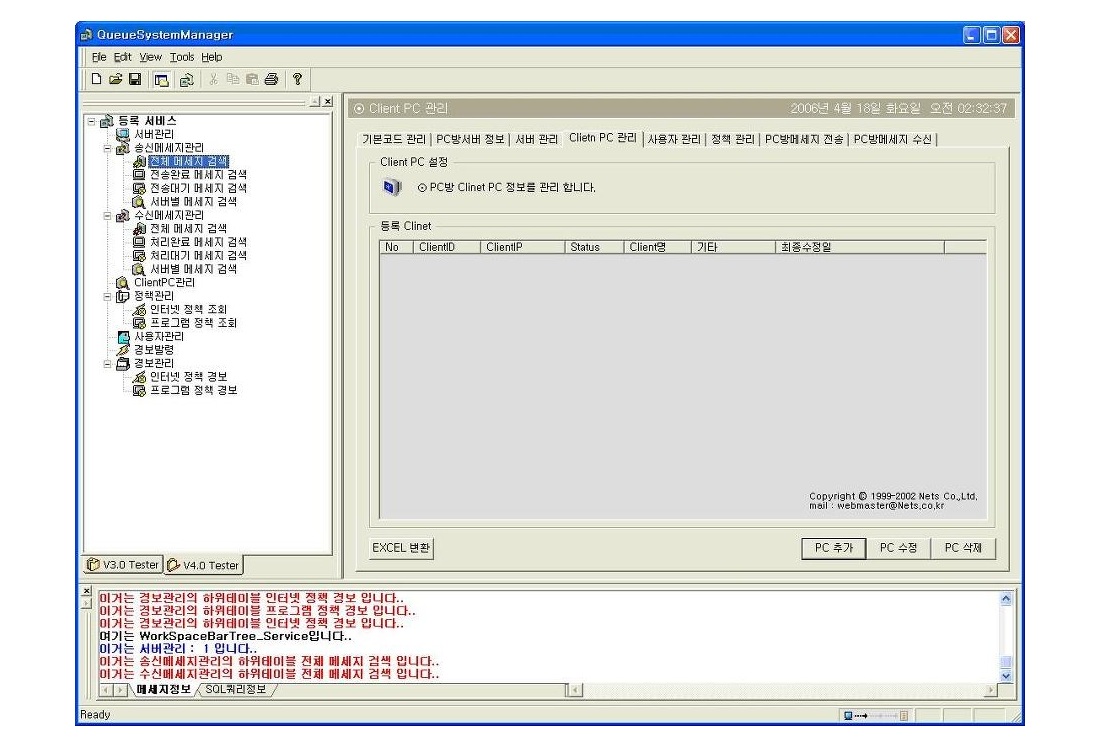
Task: Switch to the 서버 관리 tab
Action: tap(536, 139)
